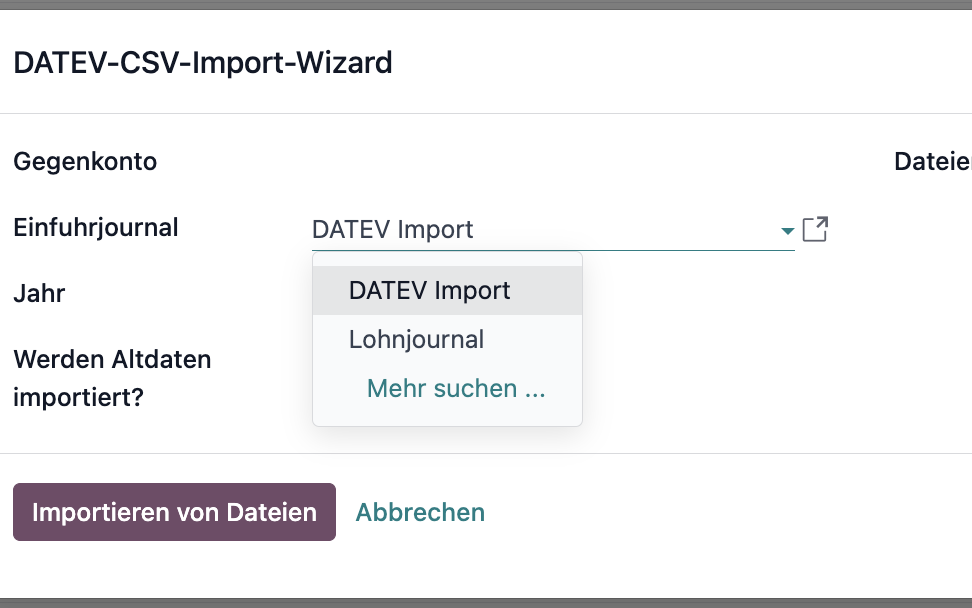Click the partially visible Dateien label

(932, 162)
